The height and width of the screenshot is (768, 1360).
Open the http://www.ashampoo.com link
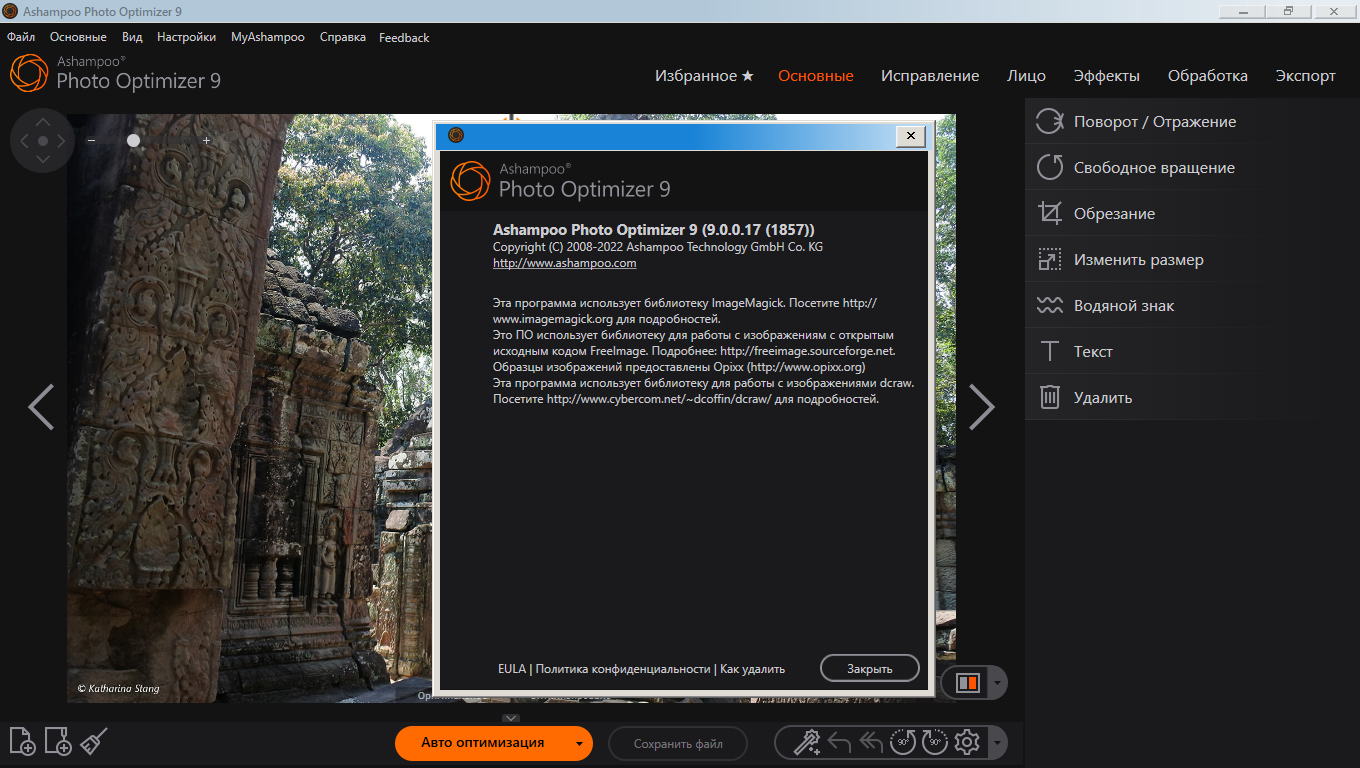click(x=564, y=263)
